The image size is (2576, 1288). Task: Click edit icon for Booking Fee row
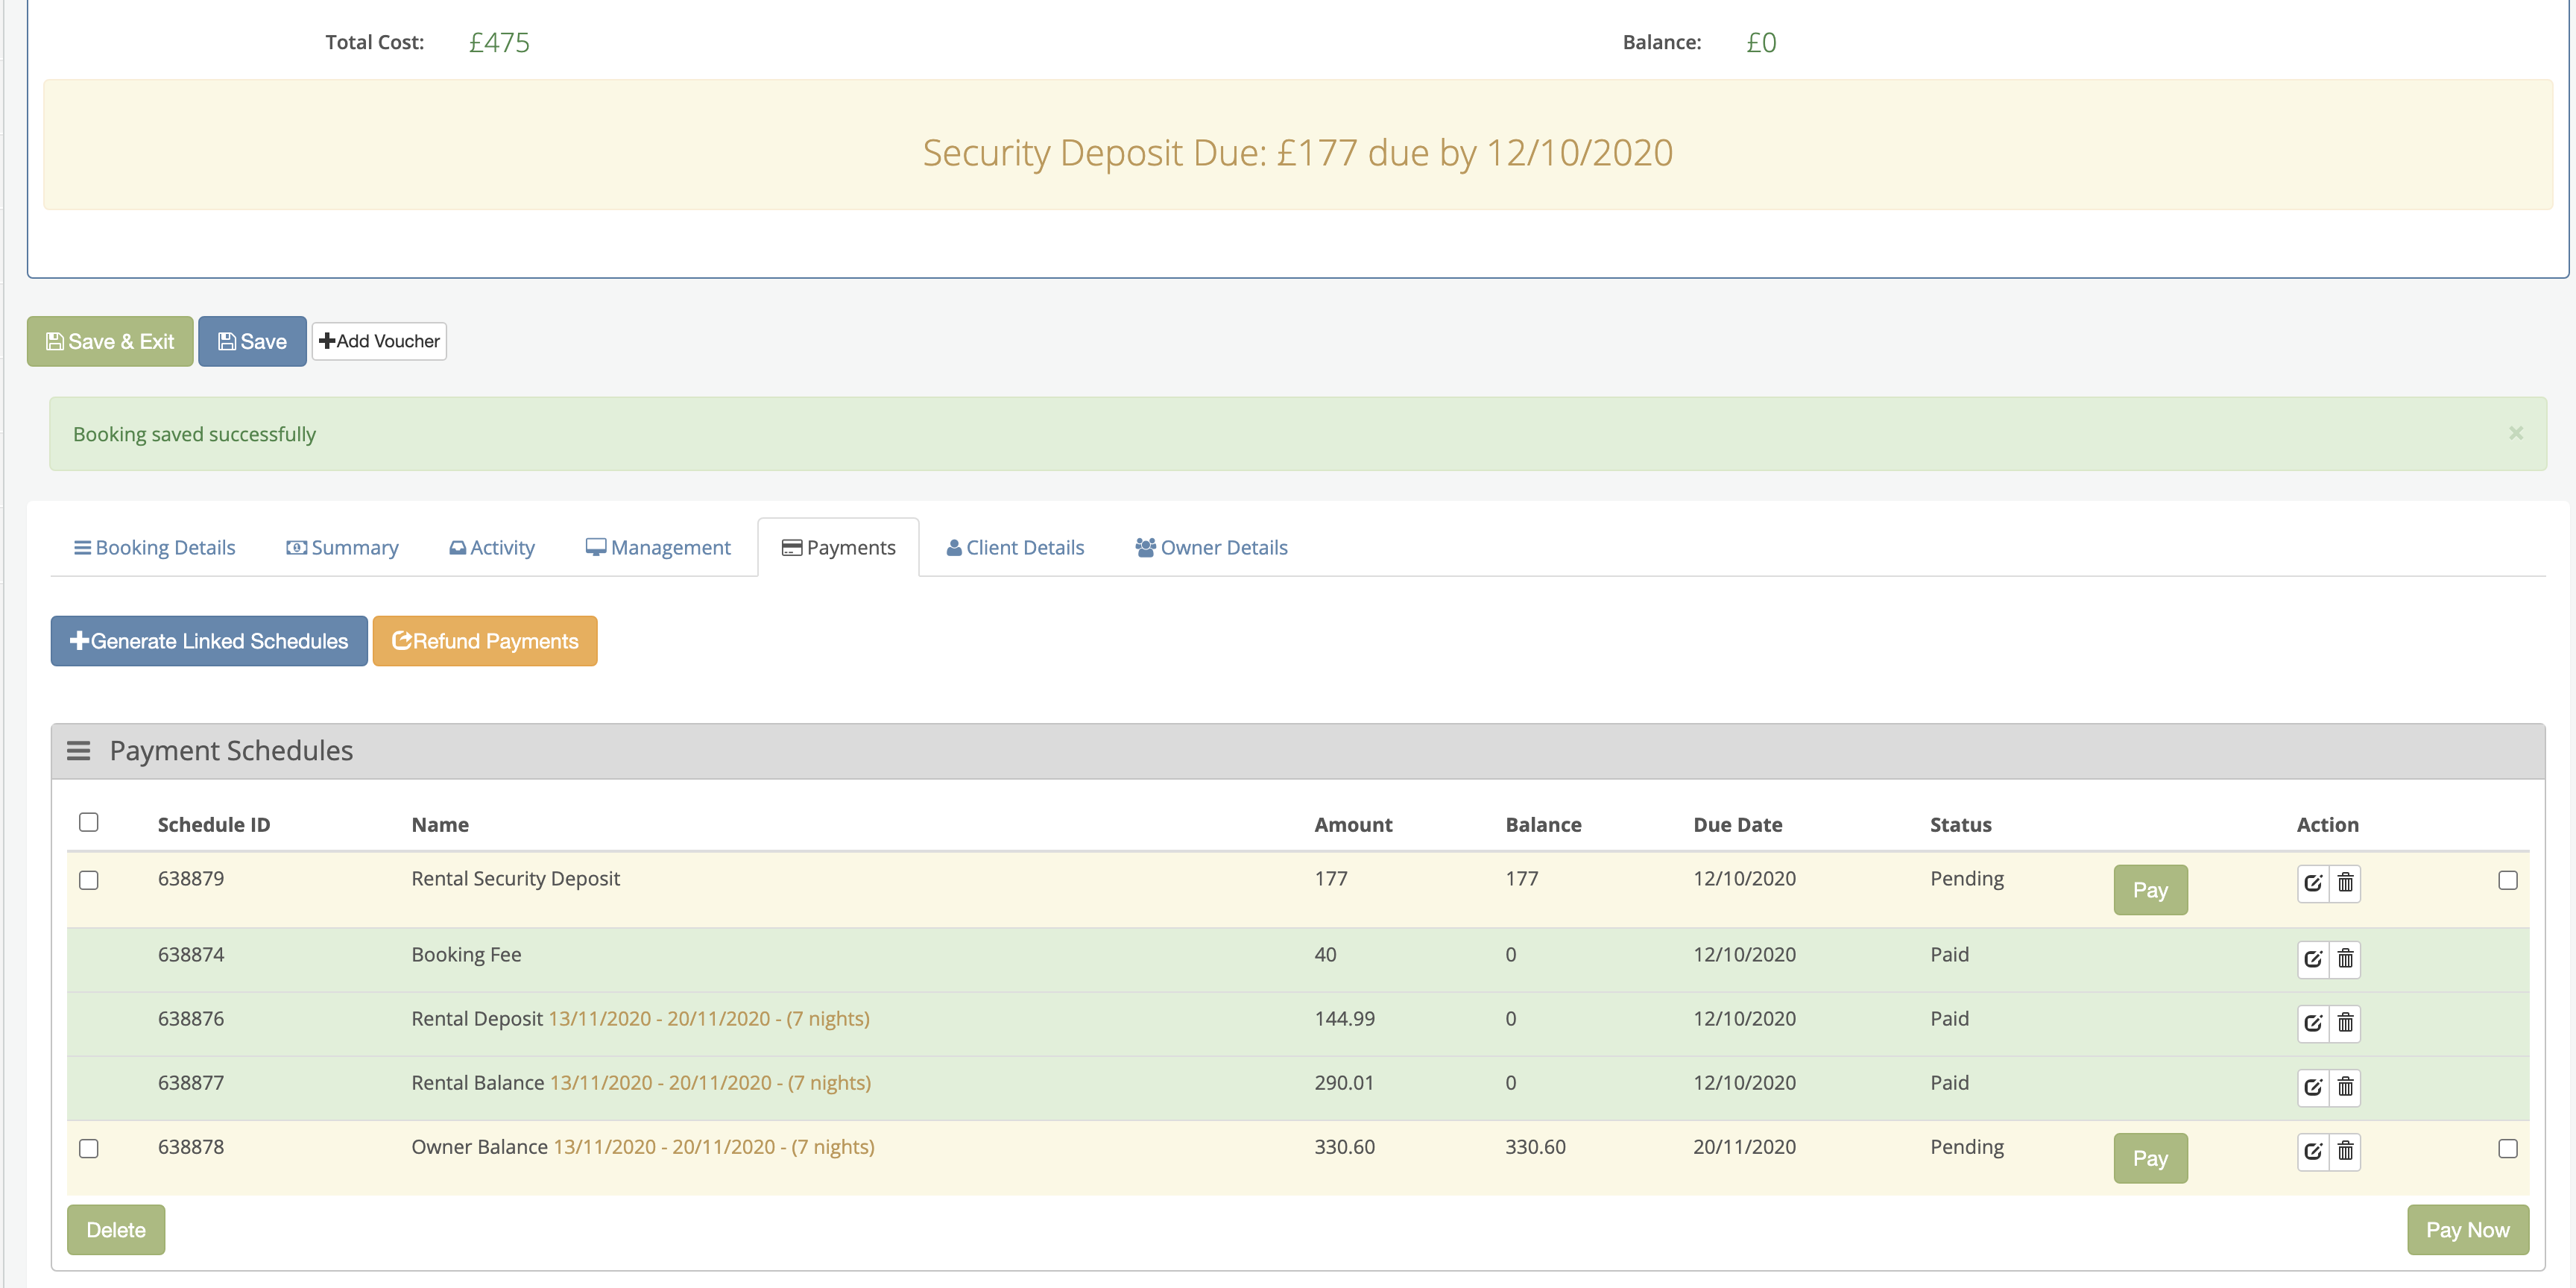pos(2312,959)
